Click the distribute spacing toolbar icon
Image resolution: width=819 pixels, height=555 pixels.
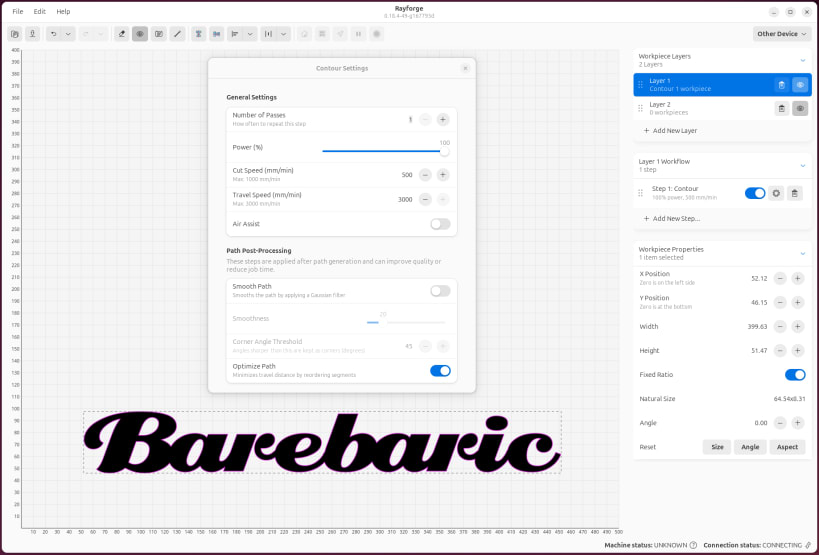[268, 34]
